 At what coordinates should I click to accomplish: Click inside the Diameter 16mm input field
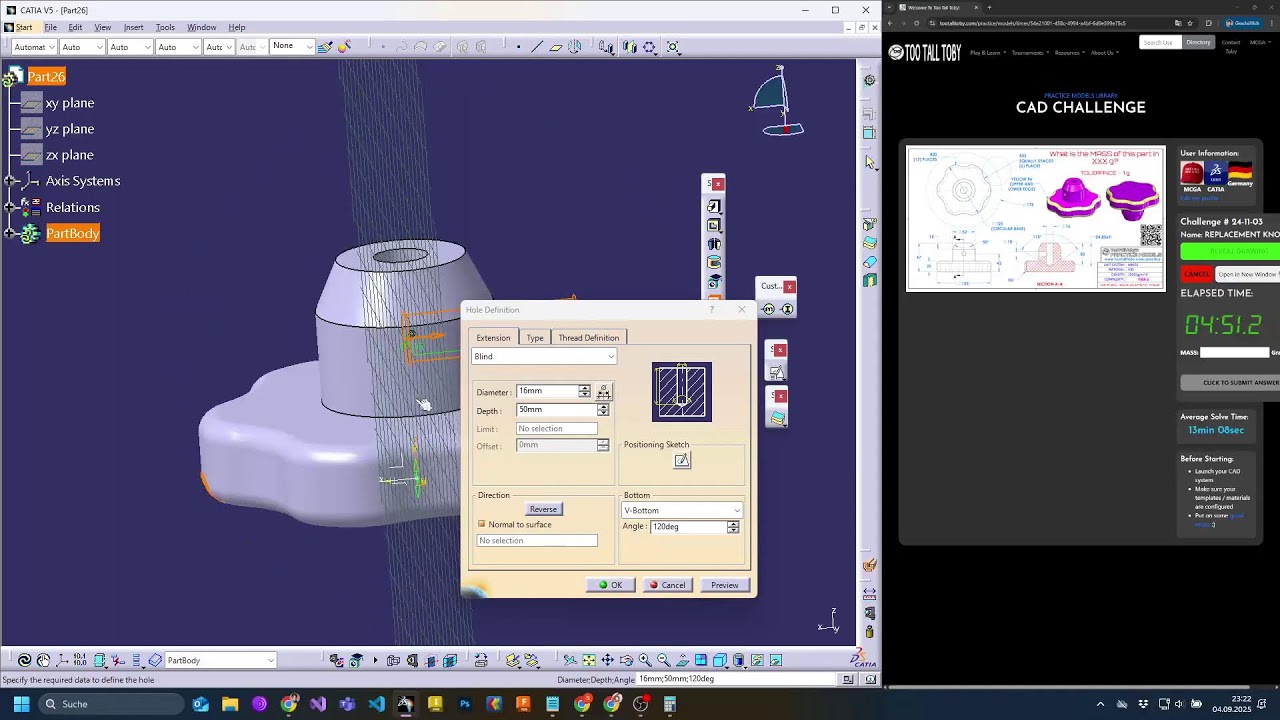point(546,391)
